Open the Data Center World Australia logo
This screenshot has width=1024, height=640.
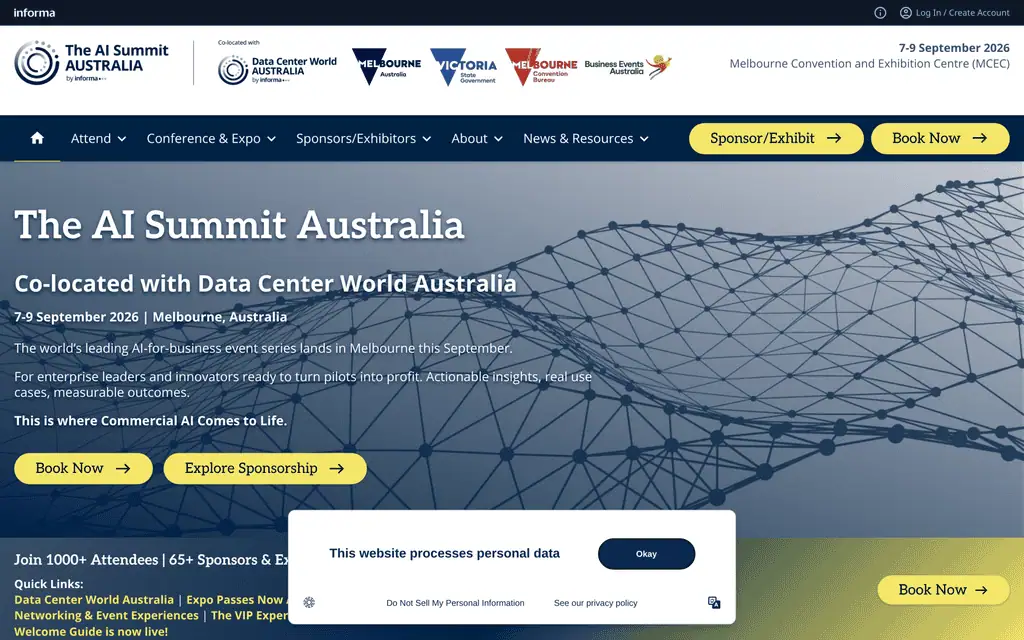pyautogui.click(x=277, y=69)
